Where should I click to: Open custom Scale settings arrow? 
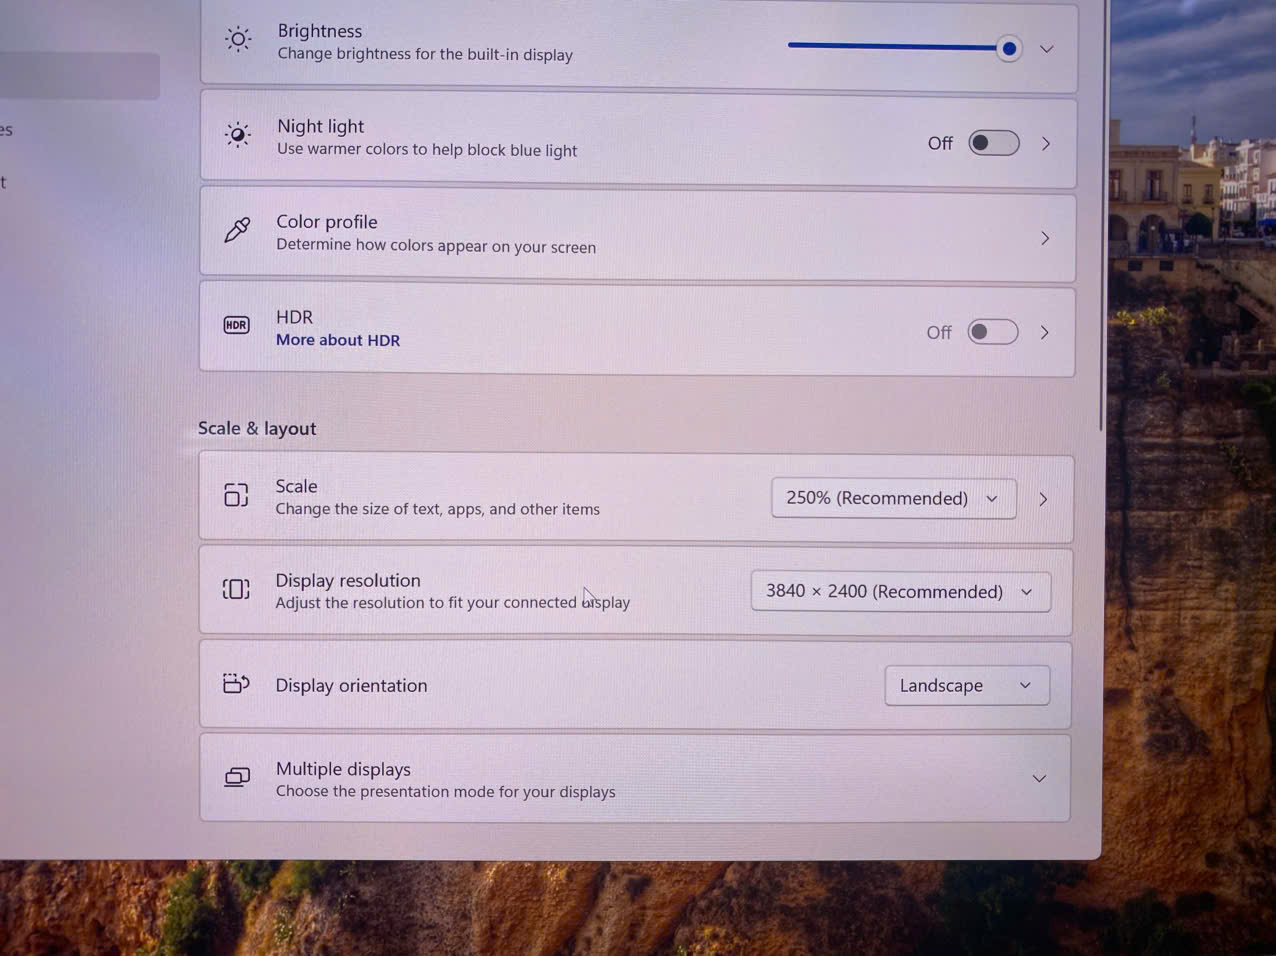coord(1043,499)
